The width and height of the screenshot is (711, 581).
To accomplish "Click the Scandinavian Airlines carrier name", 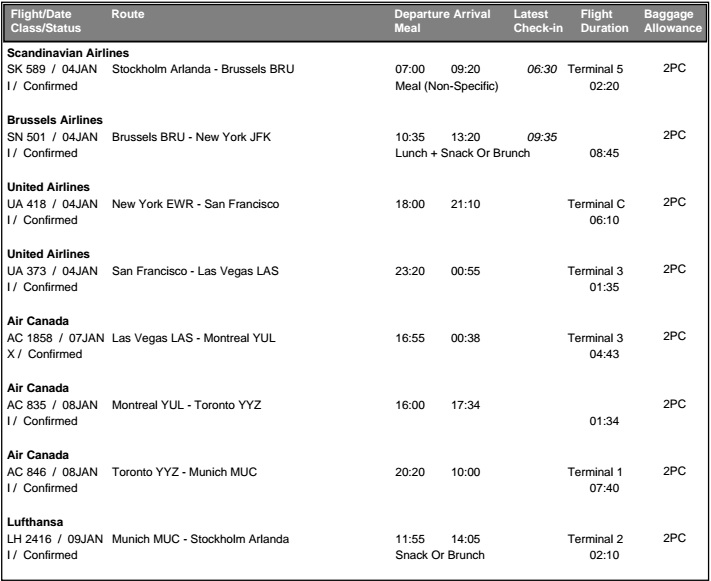I will tap(70, 53).
